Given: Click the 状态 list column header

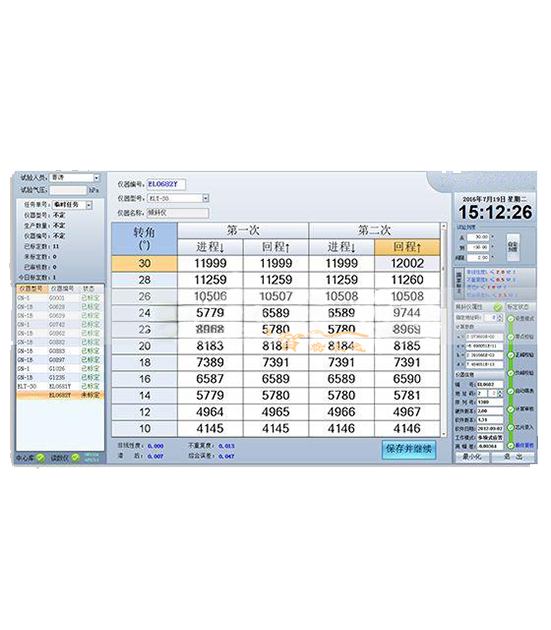Looking at the screenshot, I should 89,289.
